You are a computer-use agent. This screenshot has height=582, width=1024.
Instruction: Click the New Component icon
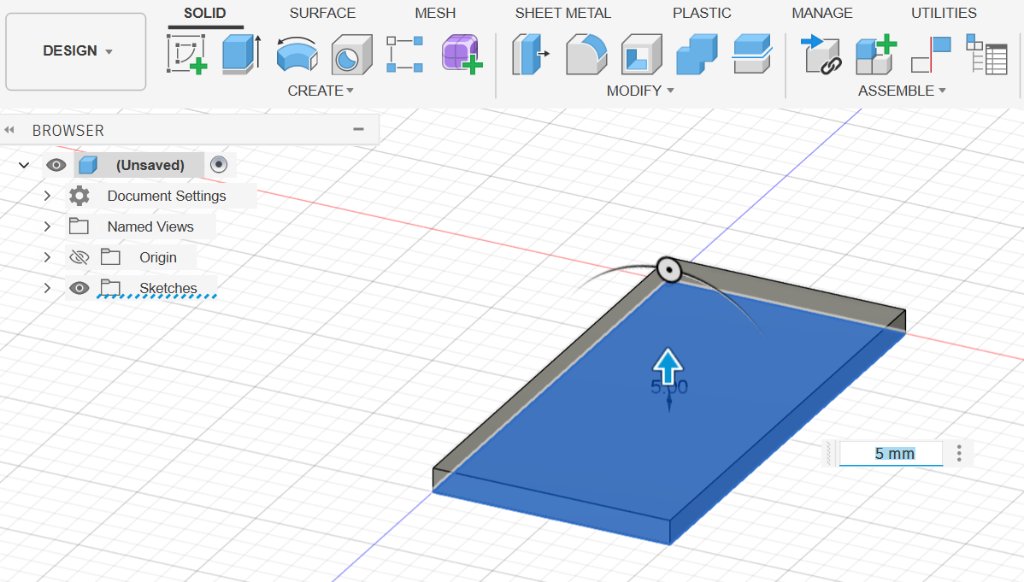tap(876, 54)
